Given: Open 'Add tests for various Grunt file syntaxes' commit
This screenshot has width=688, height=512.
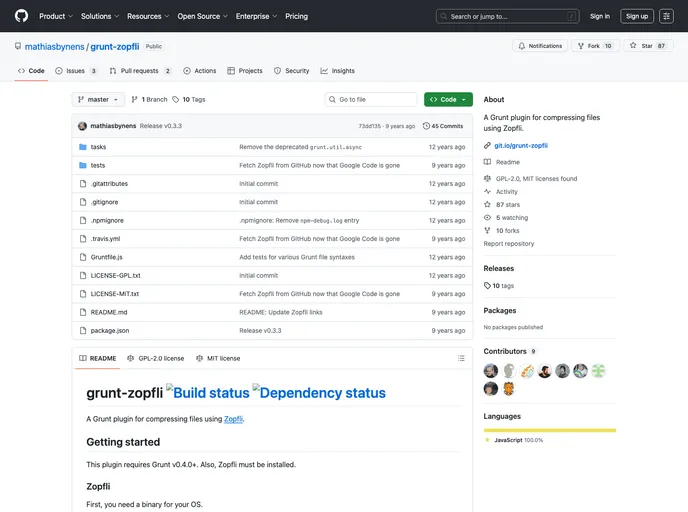Looking at the screenshot, I should click(297, 257).
